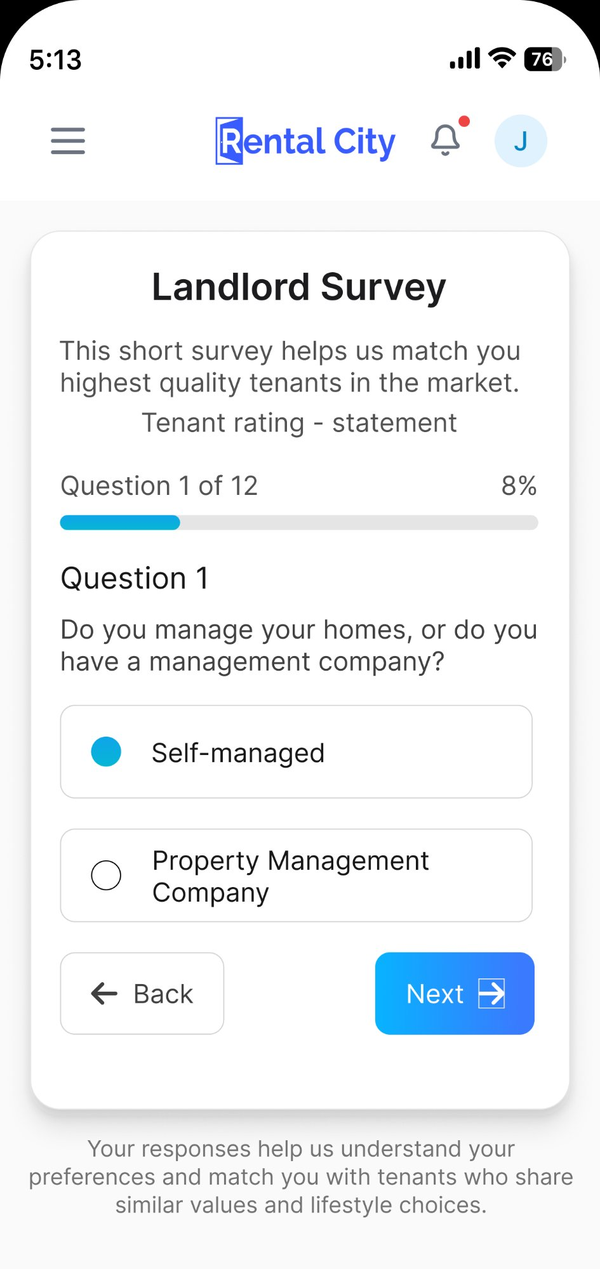The height and width of the screenshot is (1269, 600).
Task: Choose Property Management Company option
Action: 296,876
